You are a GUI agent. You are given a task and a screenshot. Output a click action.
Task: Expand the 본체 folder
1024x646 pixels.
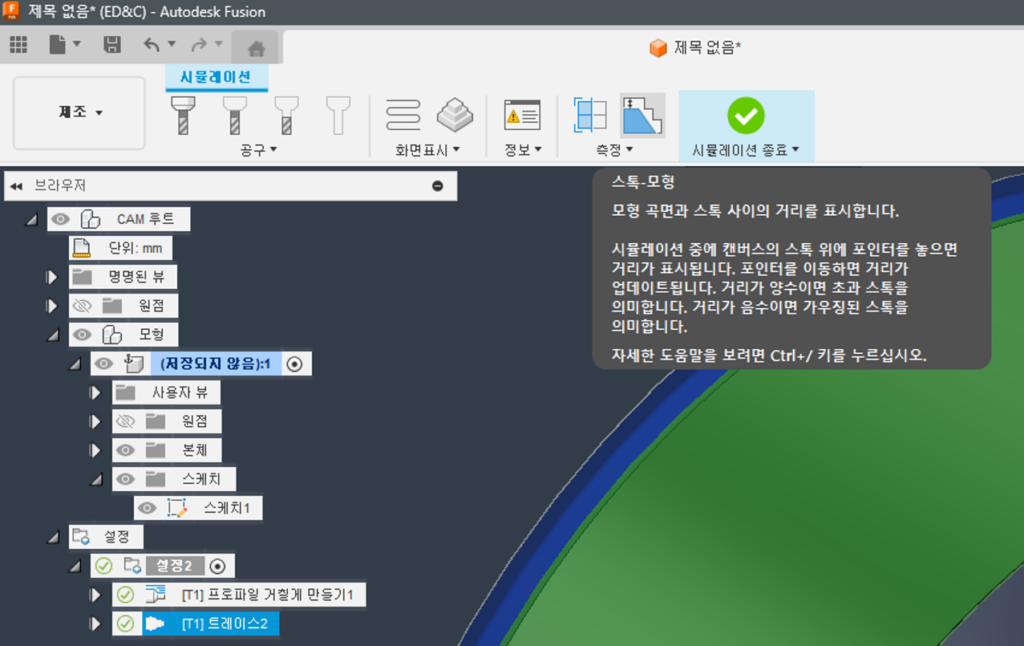[96, 450]
